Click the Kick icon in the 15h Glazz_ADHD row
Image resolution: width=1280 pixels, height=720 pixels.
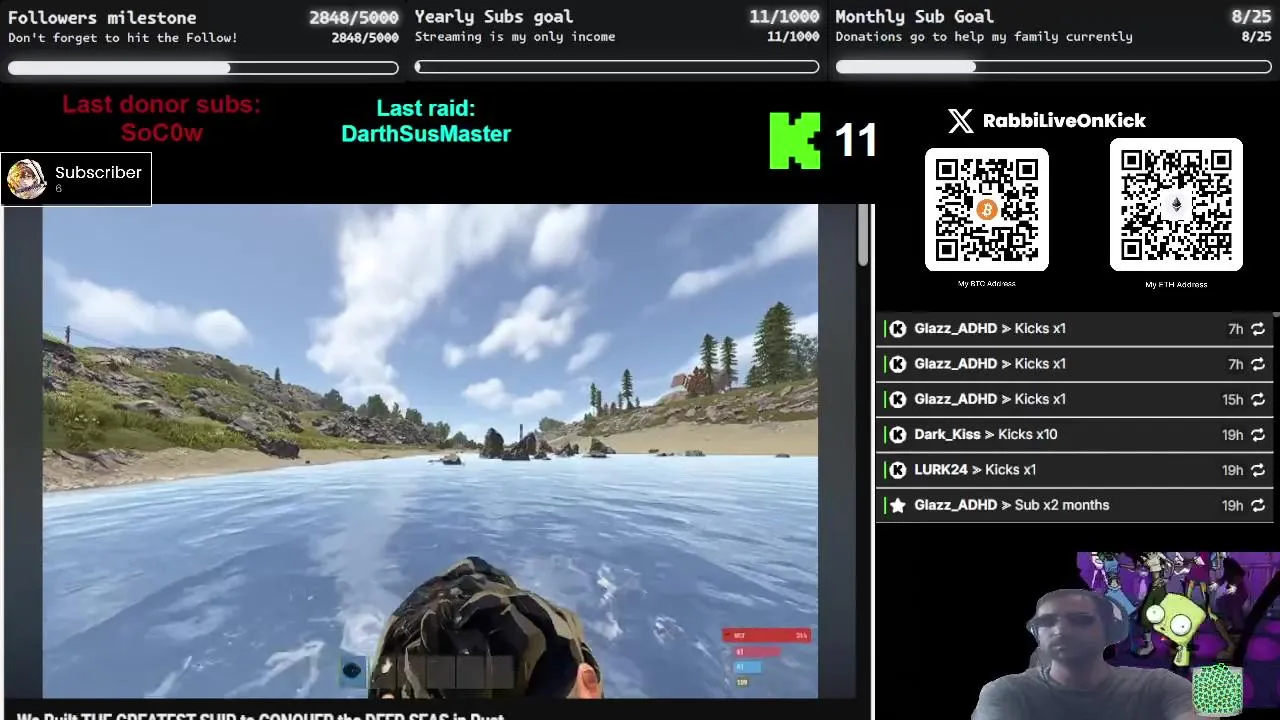[x=898, y=399]
